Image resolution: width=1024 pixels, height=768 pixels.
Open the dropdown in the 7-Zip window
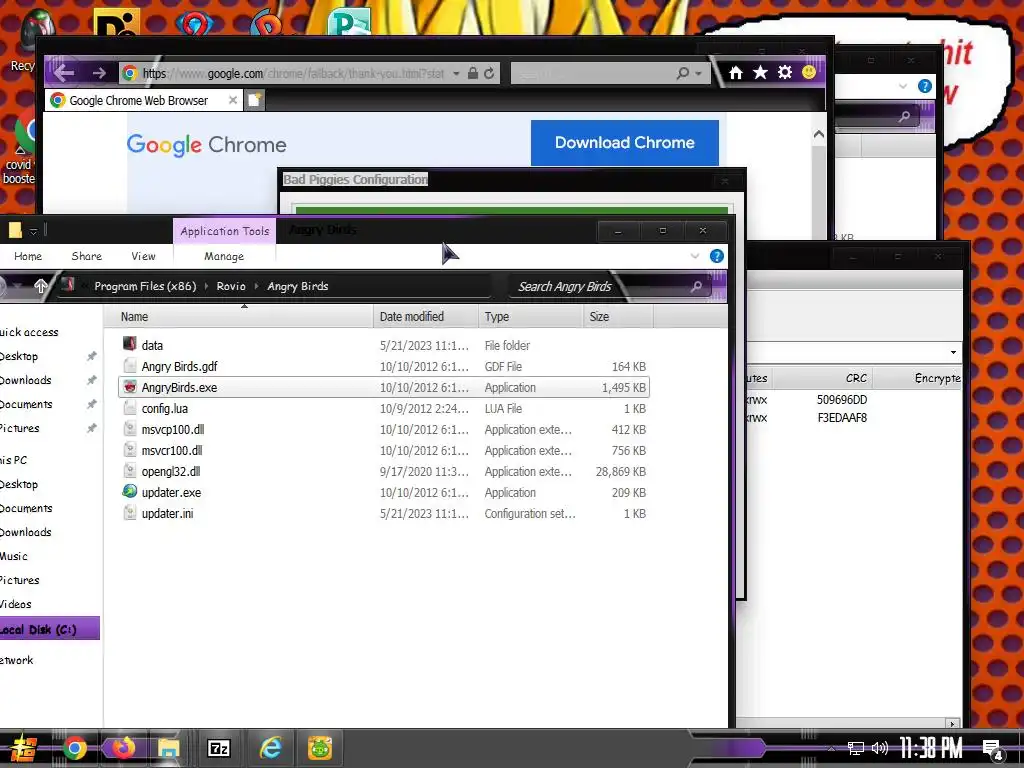[953, 352]
